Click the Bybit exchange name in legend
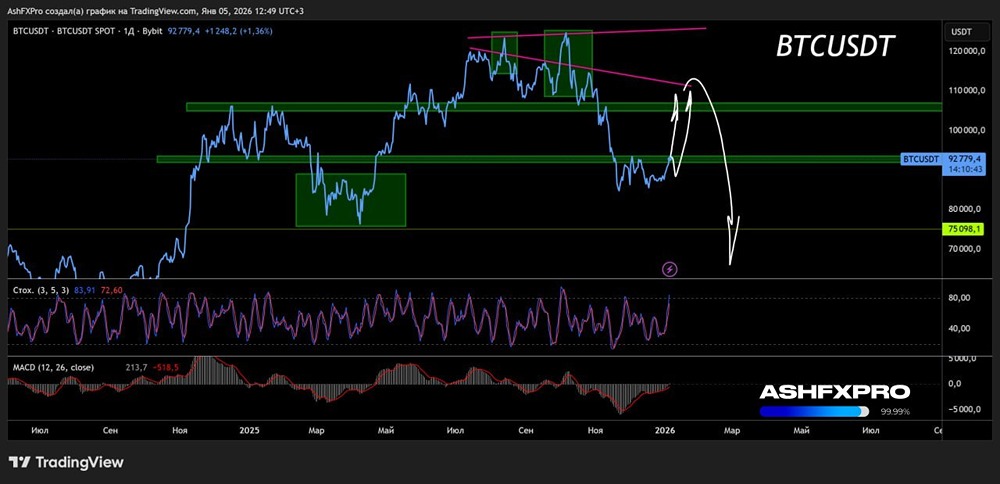1000x484 pixels. tap(149, 30)
